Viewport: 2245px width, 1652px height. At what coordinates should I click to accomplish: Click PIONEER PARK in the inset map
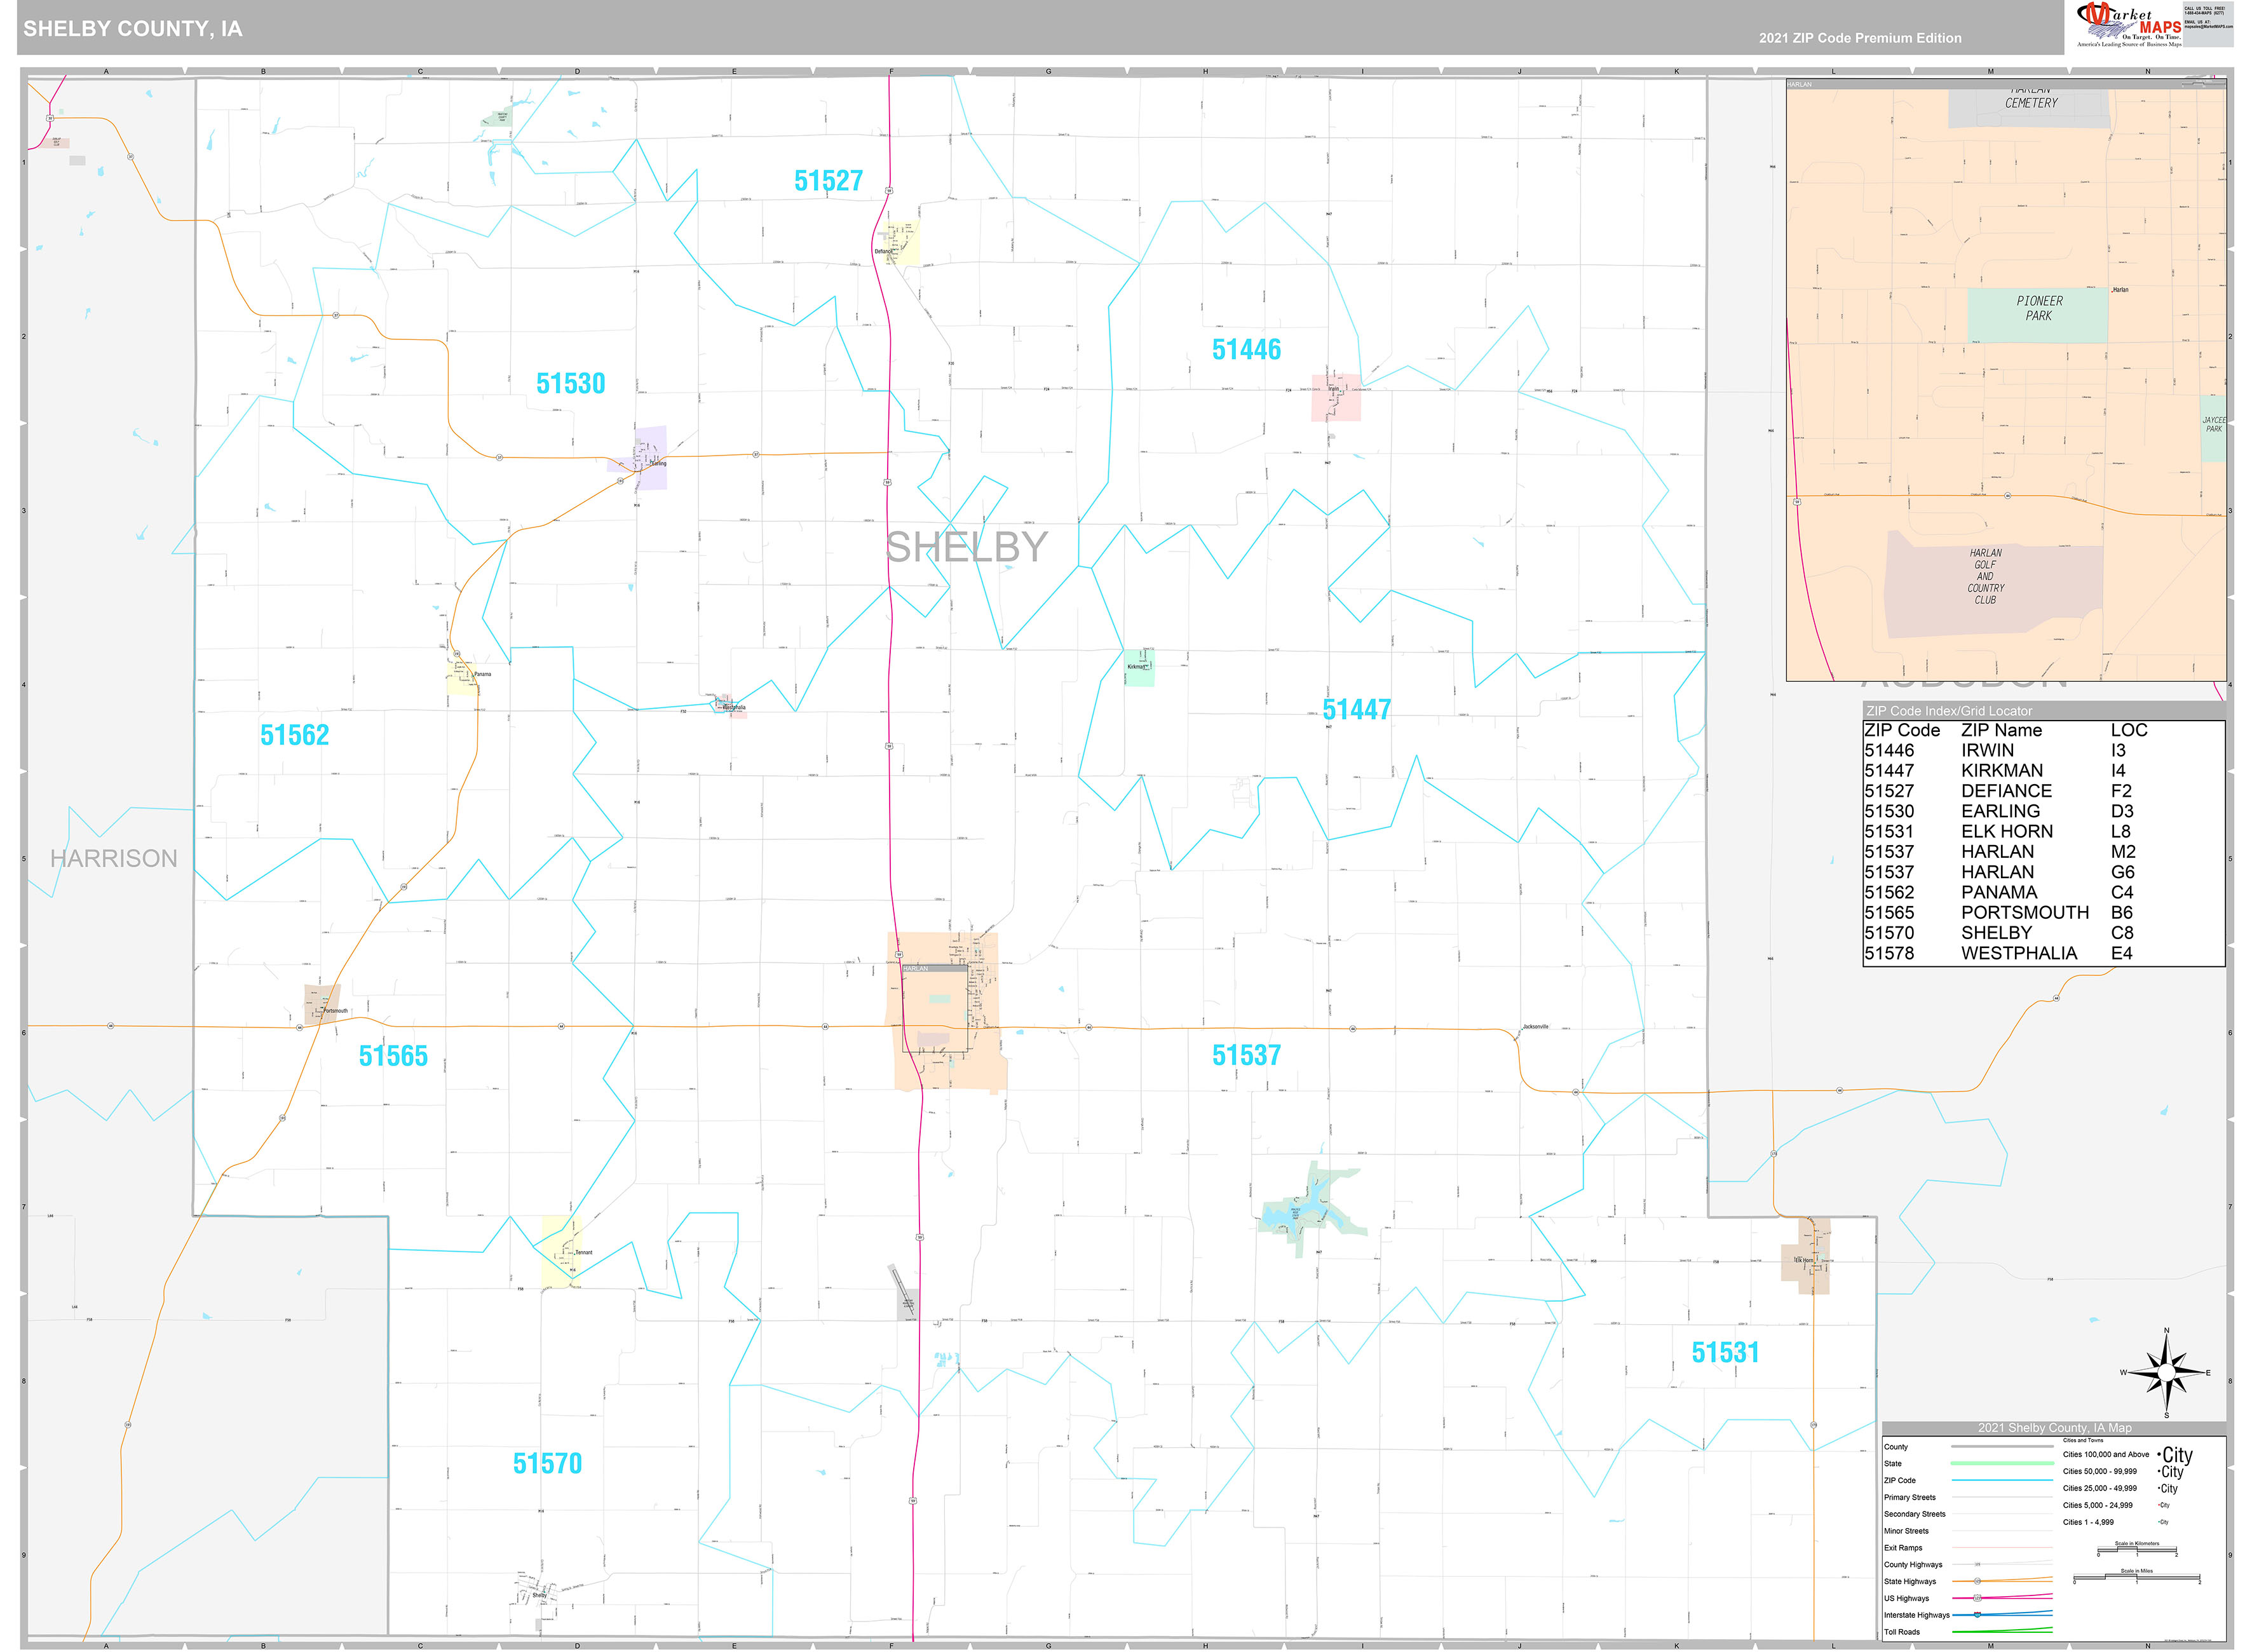point(2039,308)
